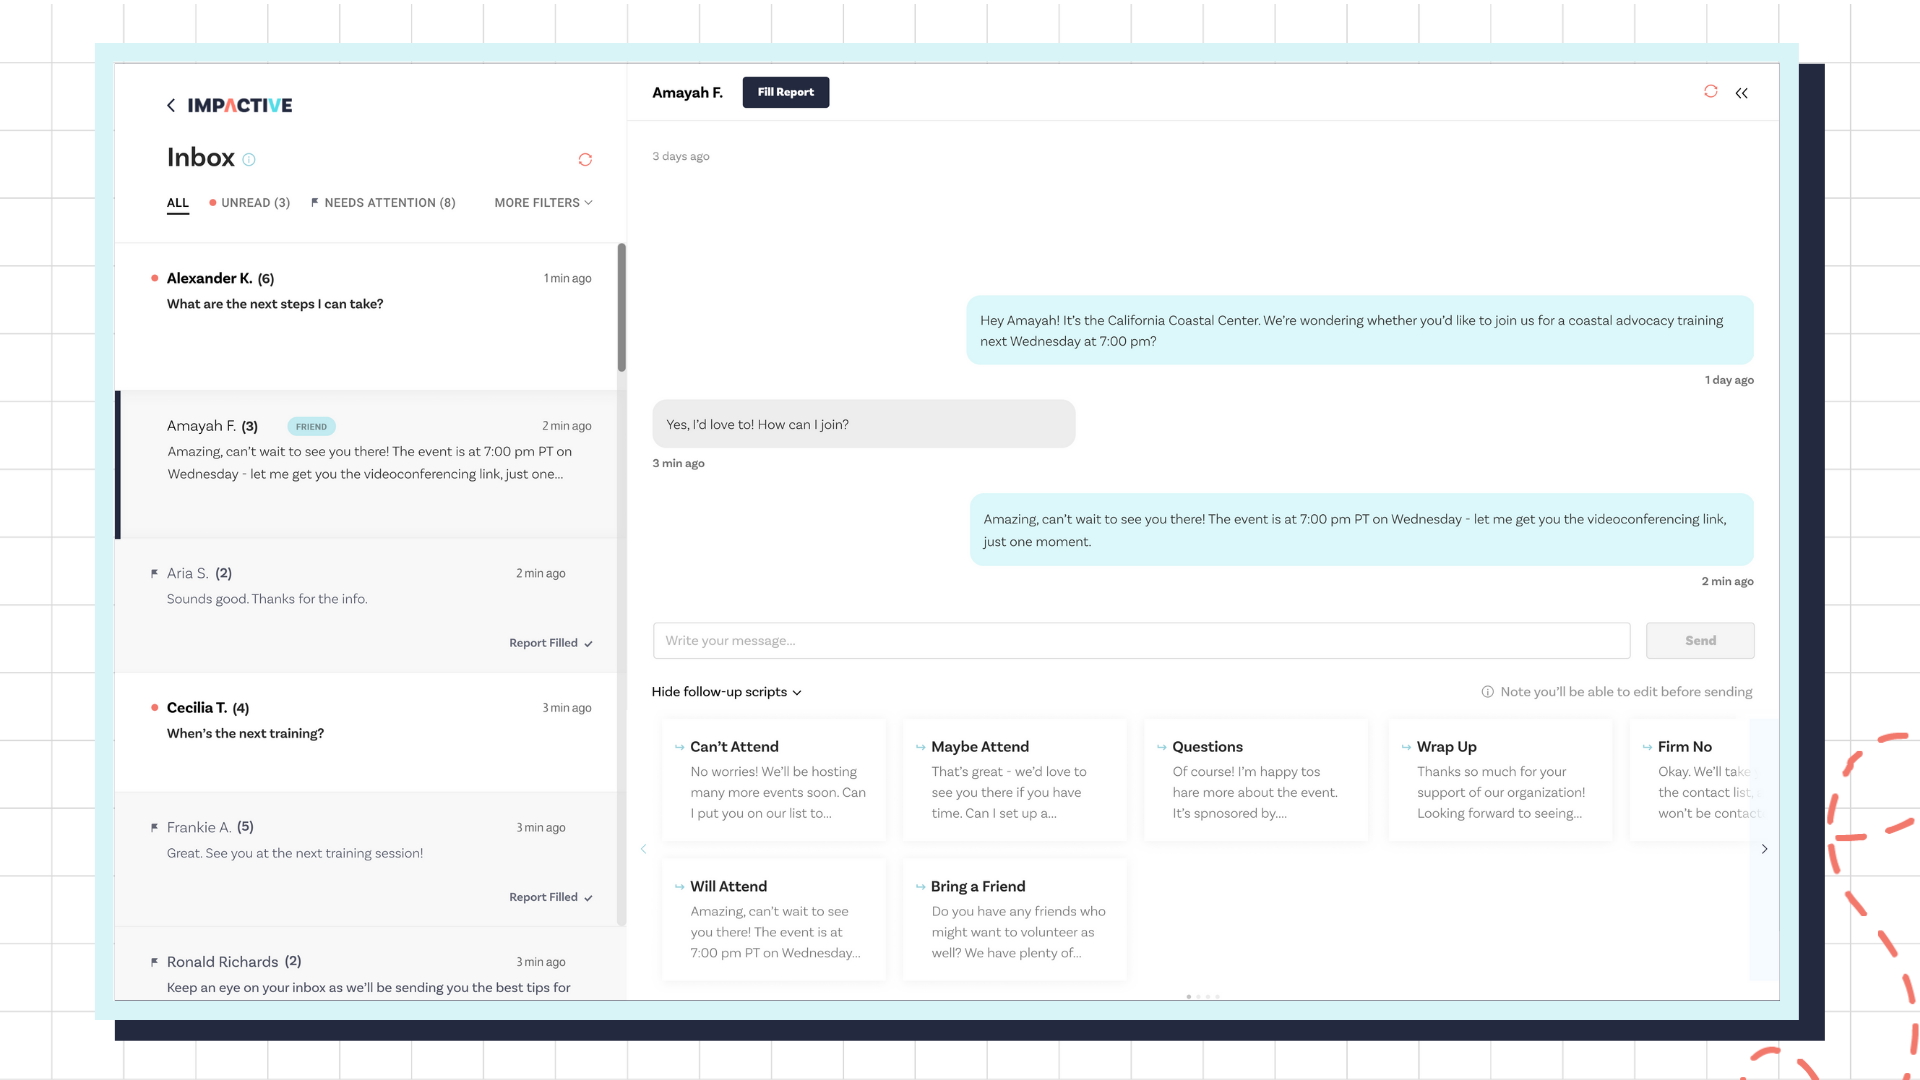Refresh the inbox conversation list
This screenshot has width=1920, height=1080.
pyautogui.click(x=585, y=159)
